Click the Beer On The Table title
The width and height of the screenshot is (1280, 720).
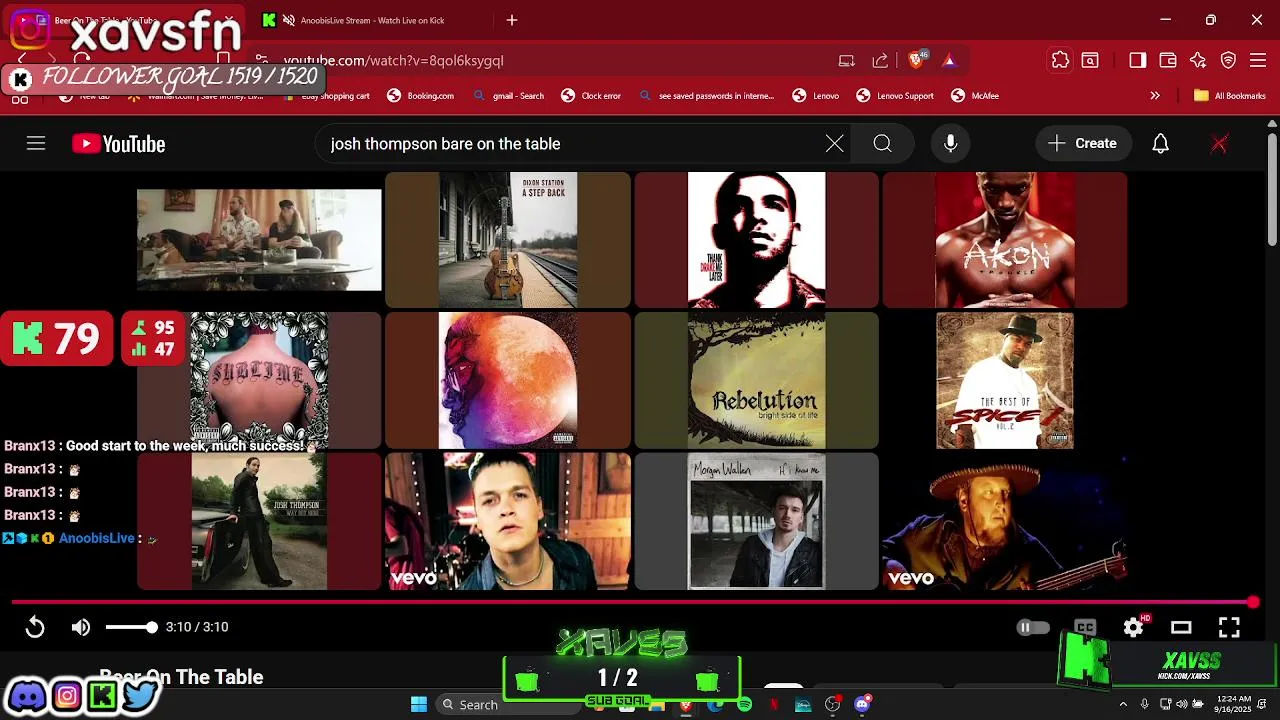click(181, 677)
